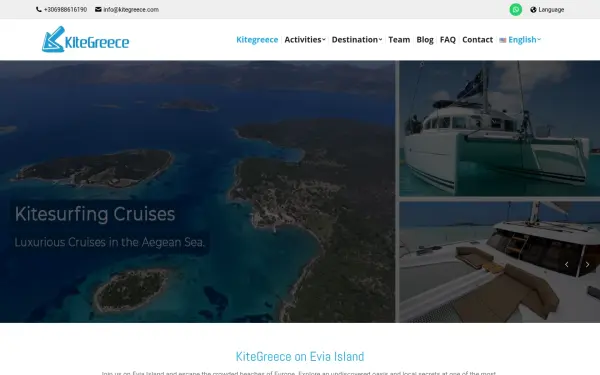Email info@kitegreece.com link
This screenshot has width=600, height=375.
(131, 10)
